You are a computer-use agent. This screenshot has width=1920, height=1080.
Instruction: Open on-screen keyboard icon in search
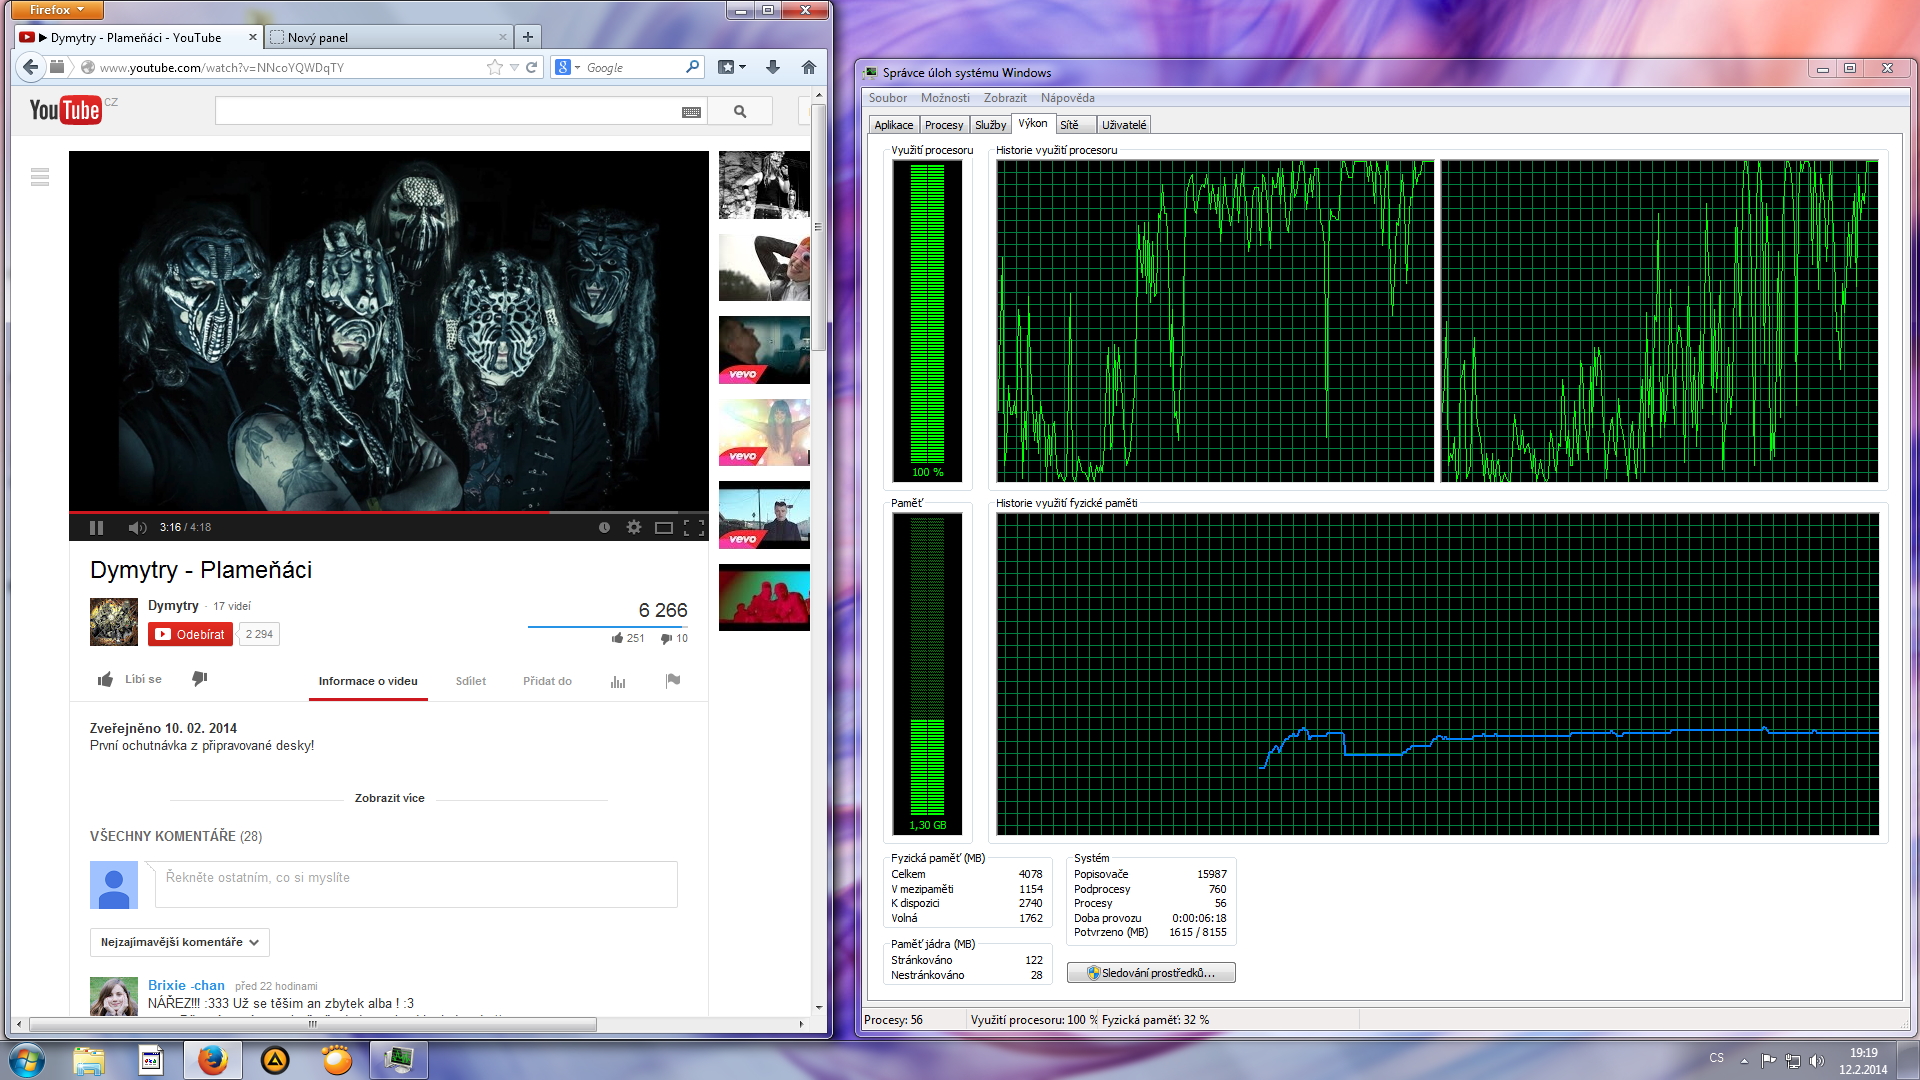point(691,112)
